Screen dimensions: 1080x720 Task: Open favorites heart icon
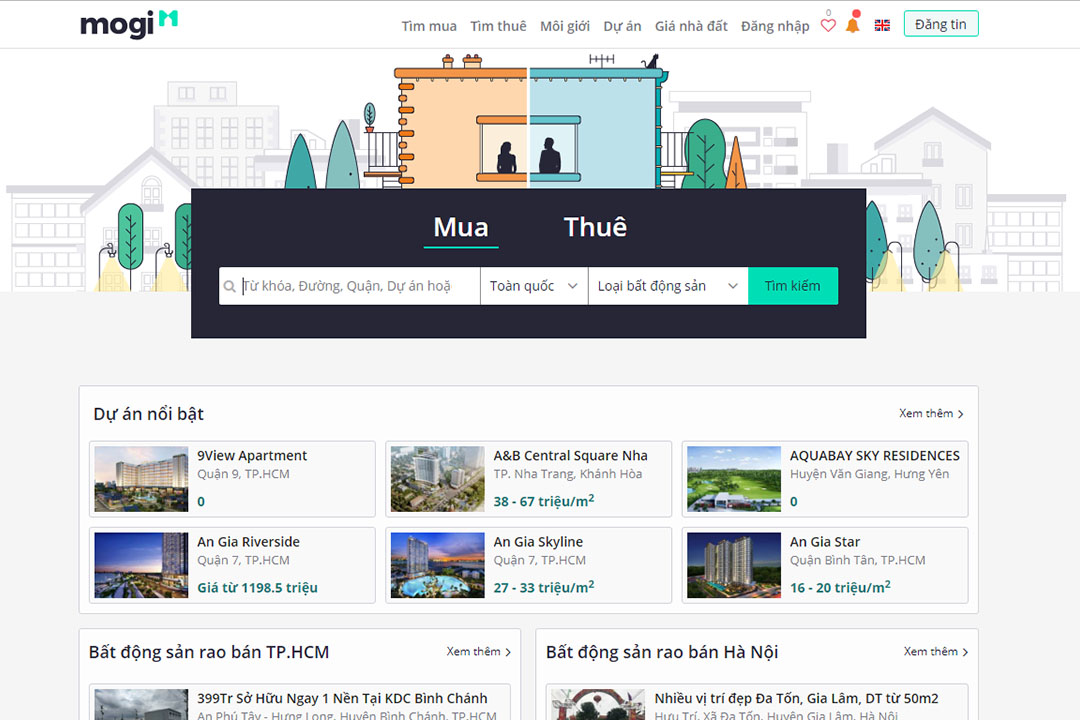pos(828,26)
